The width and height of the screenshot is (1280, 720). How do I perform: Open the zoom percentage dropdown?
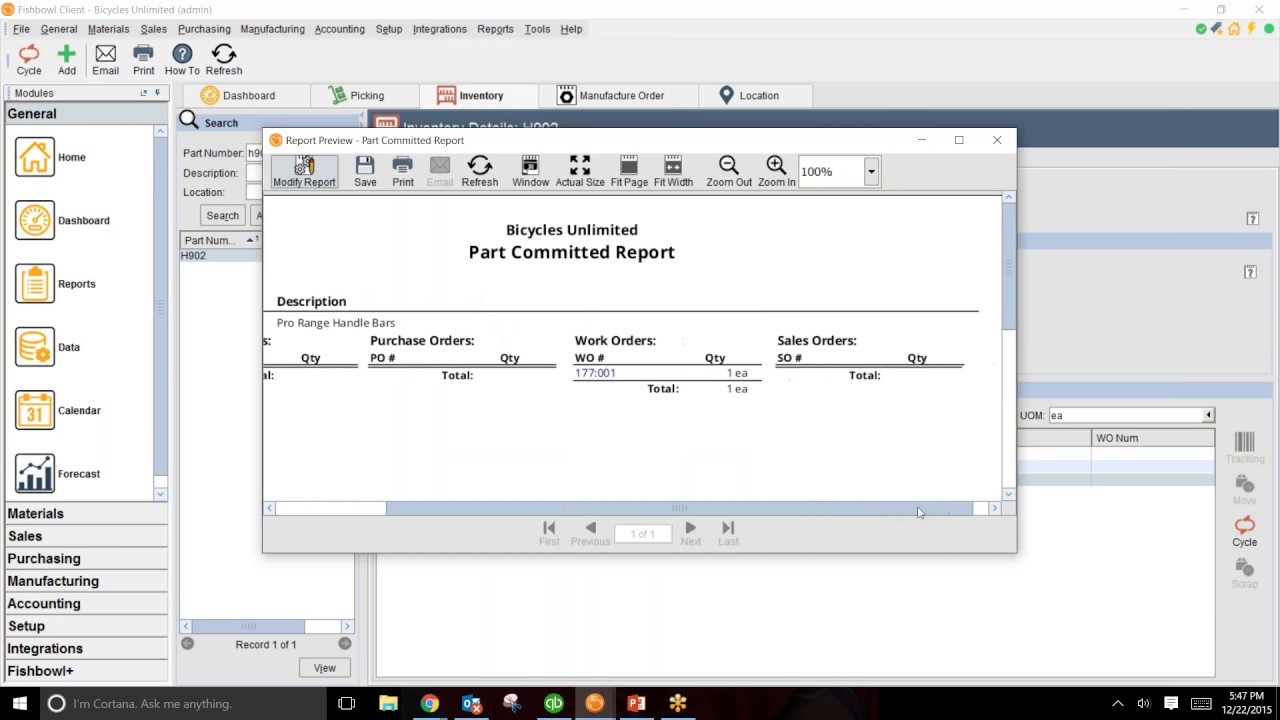coord(871,172)
